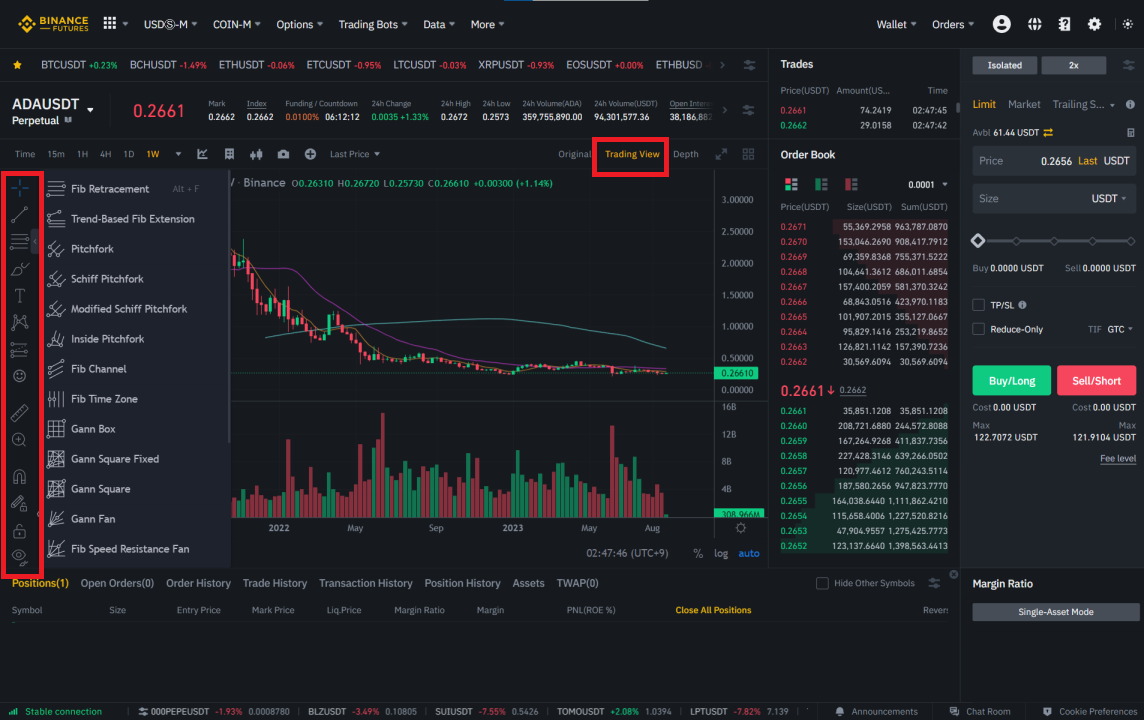Click the Sell/Short button
1144x720 pixels.
coord(1096,380)
